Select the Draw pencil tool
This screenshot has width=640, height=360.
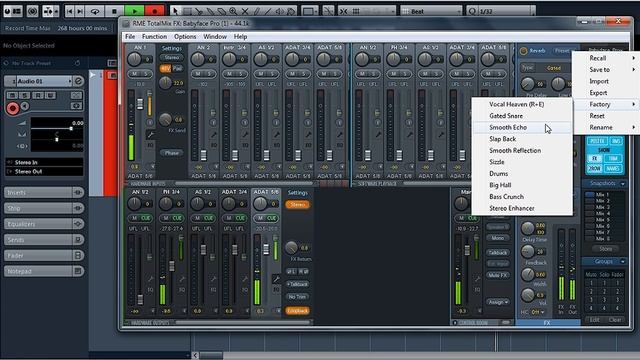[257, 11]
